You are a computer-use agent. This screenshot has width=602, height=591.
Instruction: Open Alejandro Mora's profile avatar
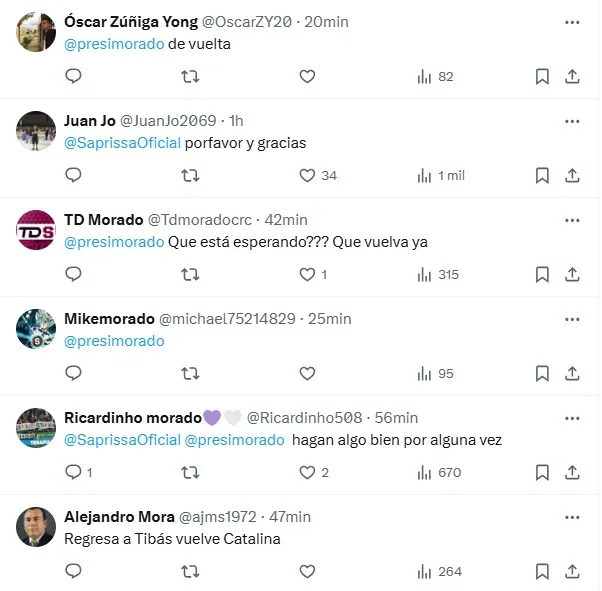coord(36,527)
